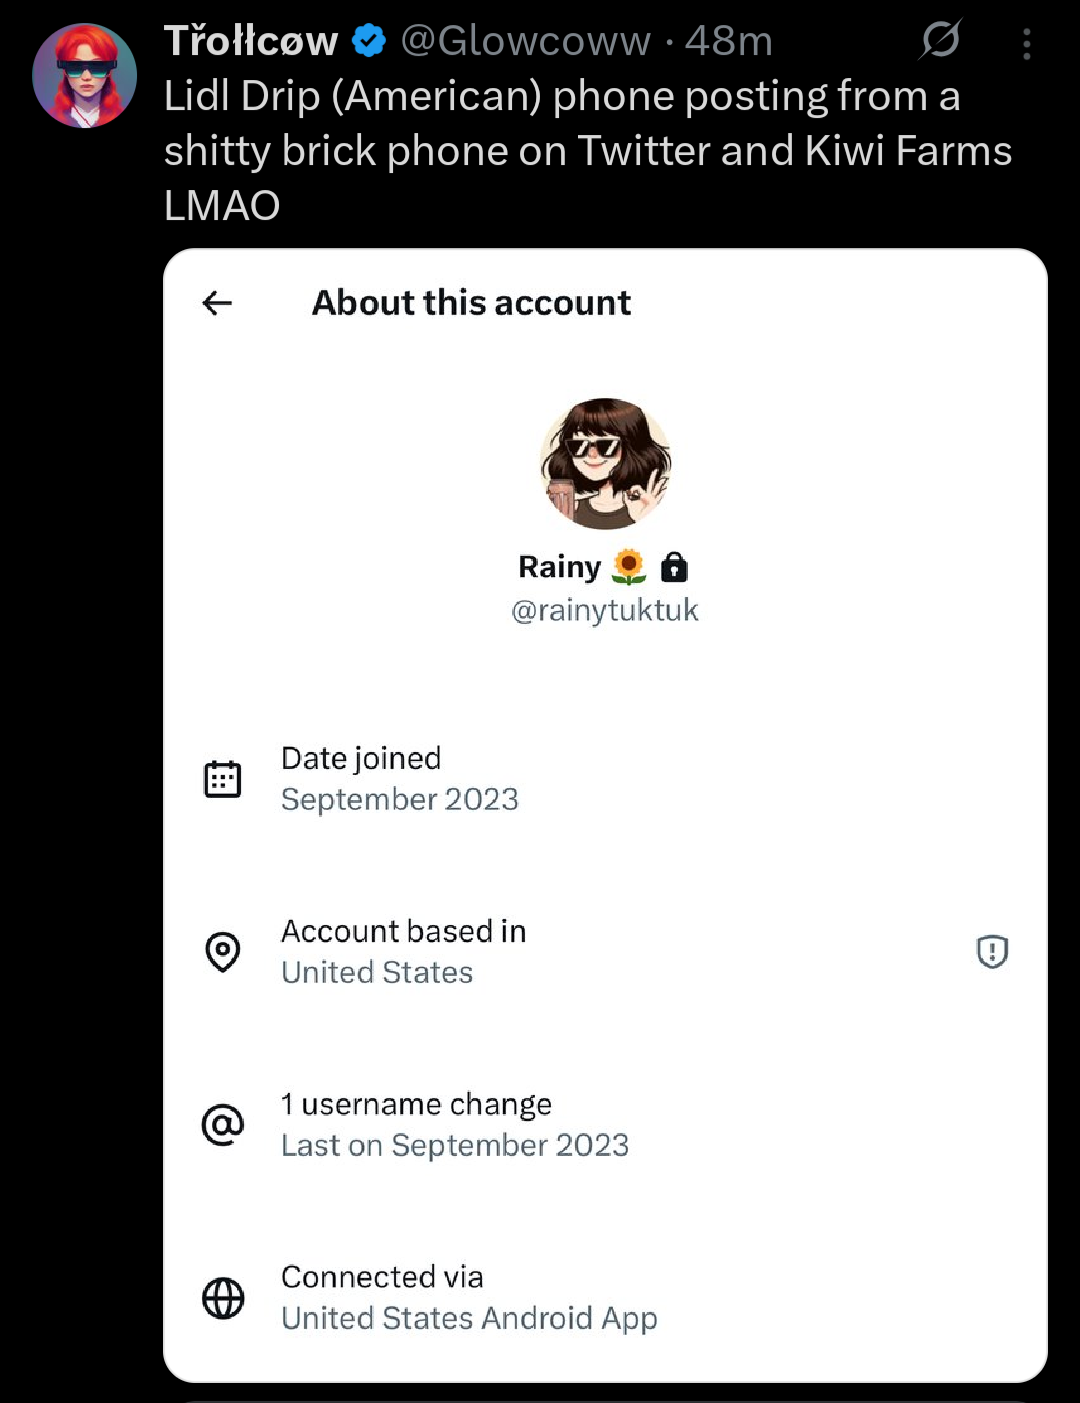Click the location pin icon

[x=223, y=951]
